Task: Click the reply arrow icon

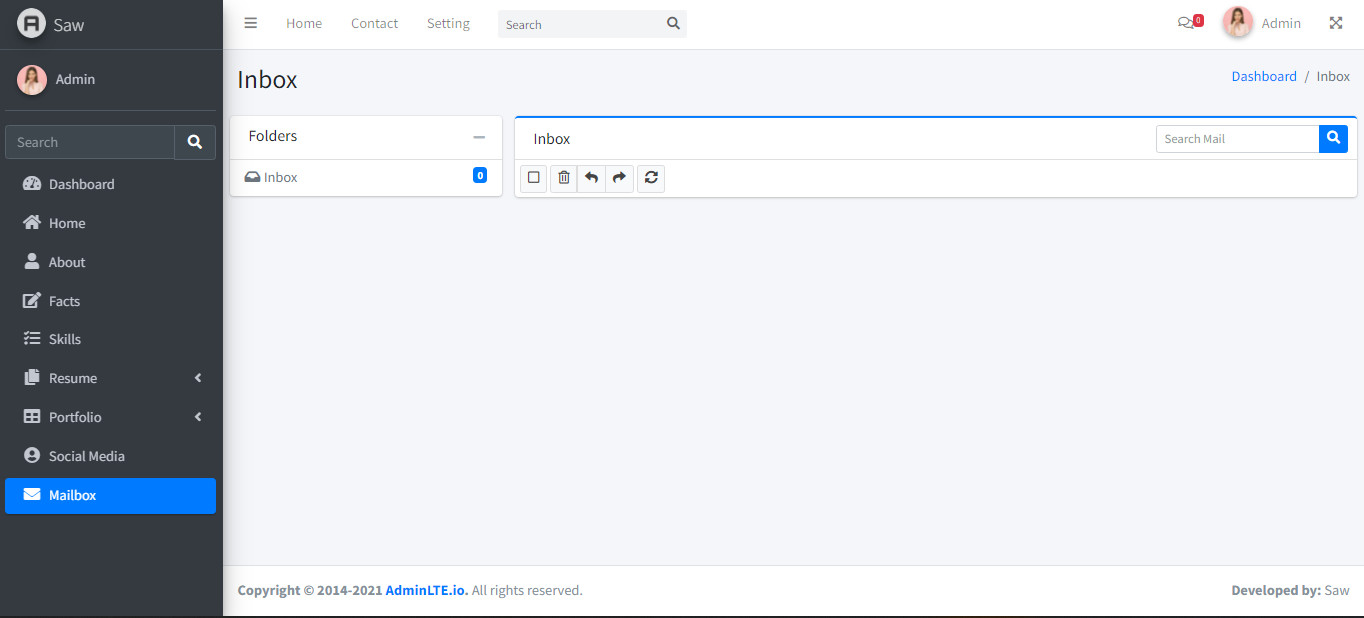Action: coord(591,178)
